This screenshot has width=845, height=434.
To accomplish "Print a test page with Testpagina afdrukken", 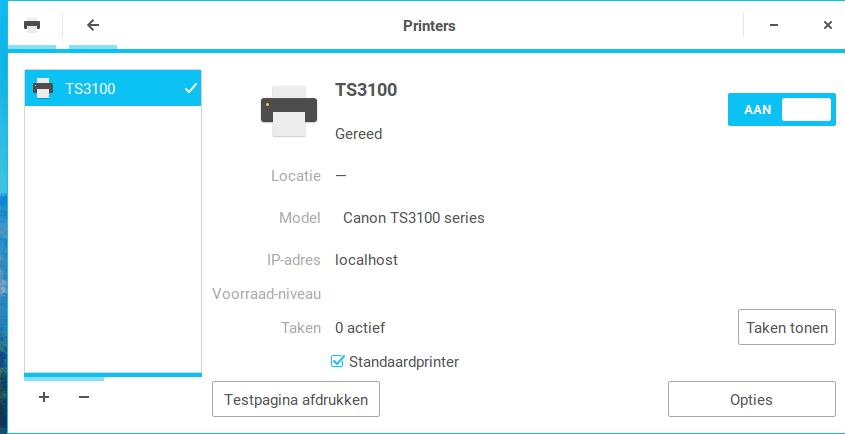I will [x=296, y=399].
